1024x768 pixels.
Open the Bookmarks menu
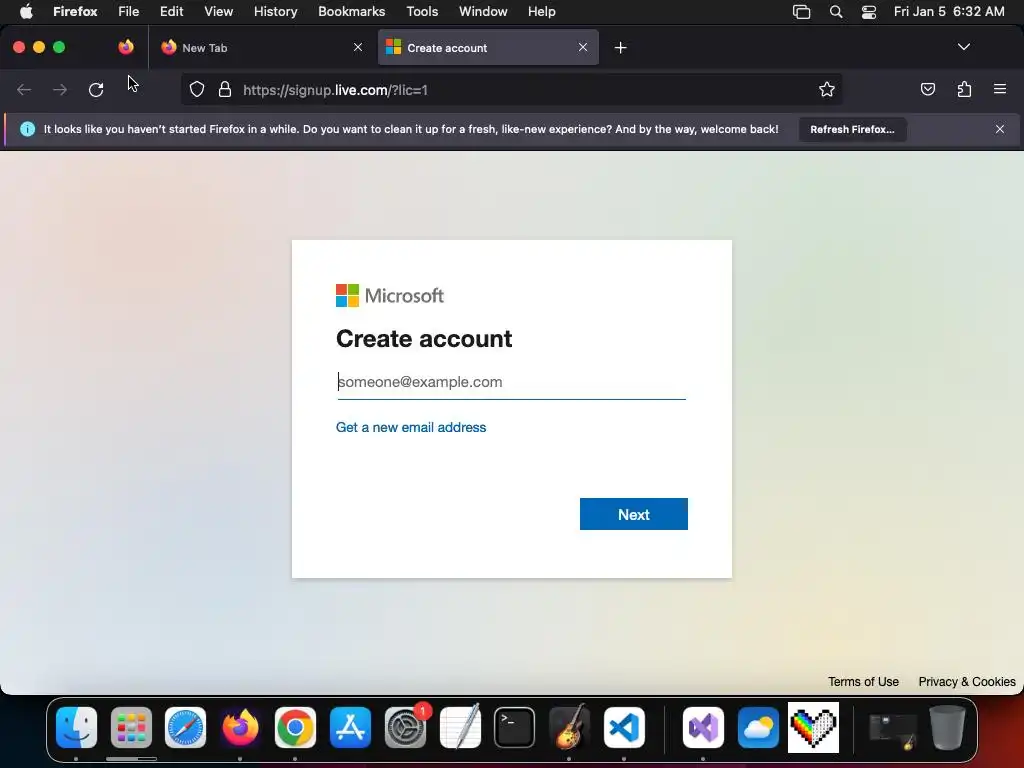coord(351,12)
